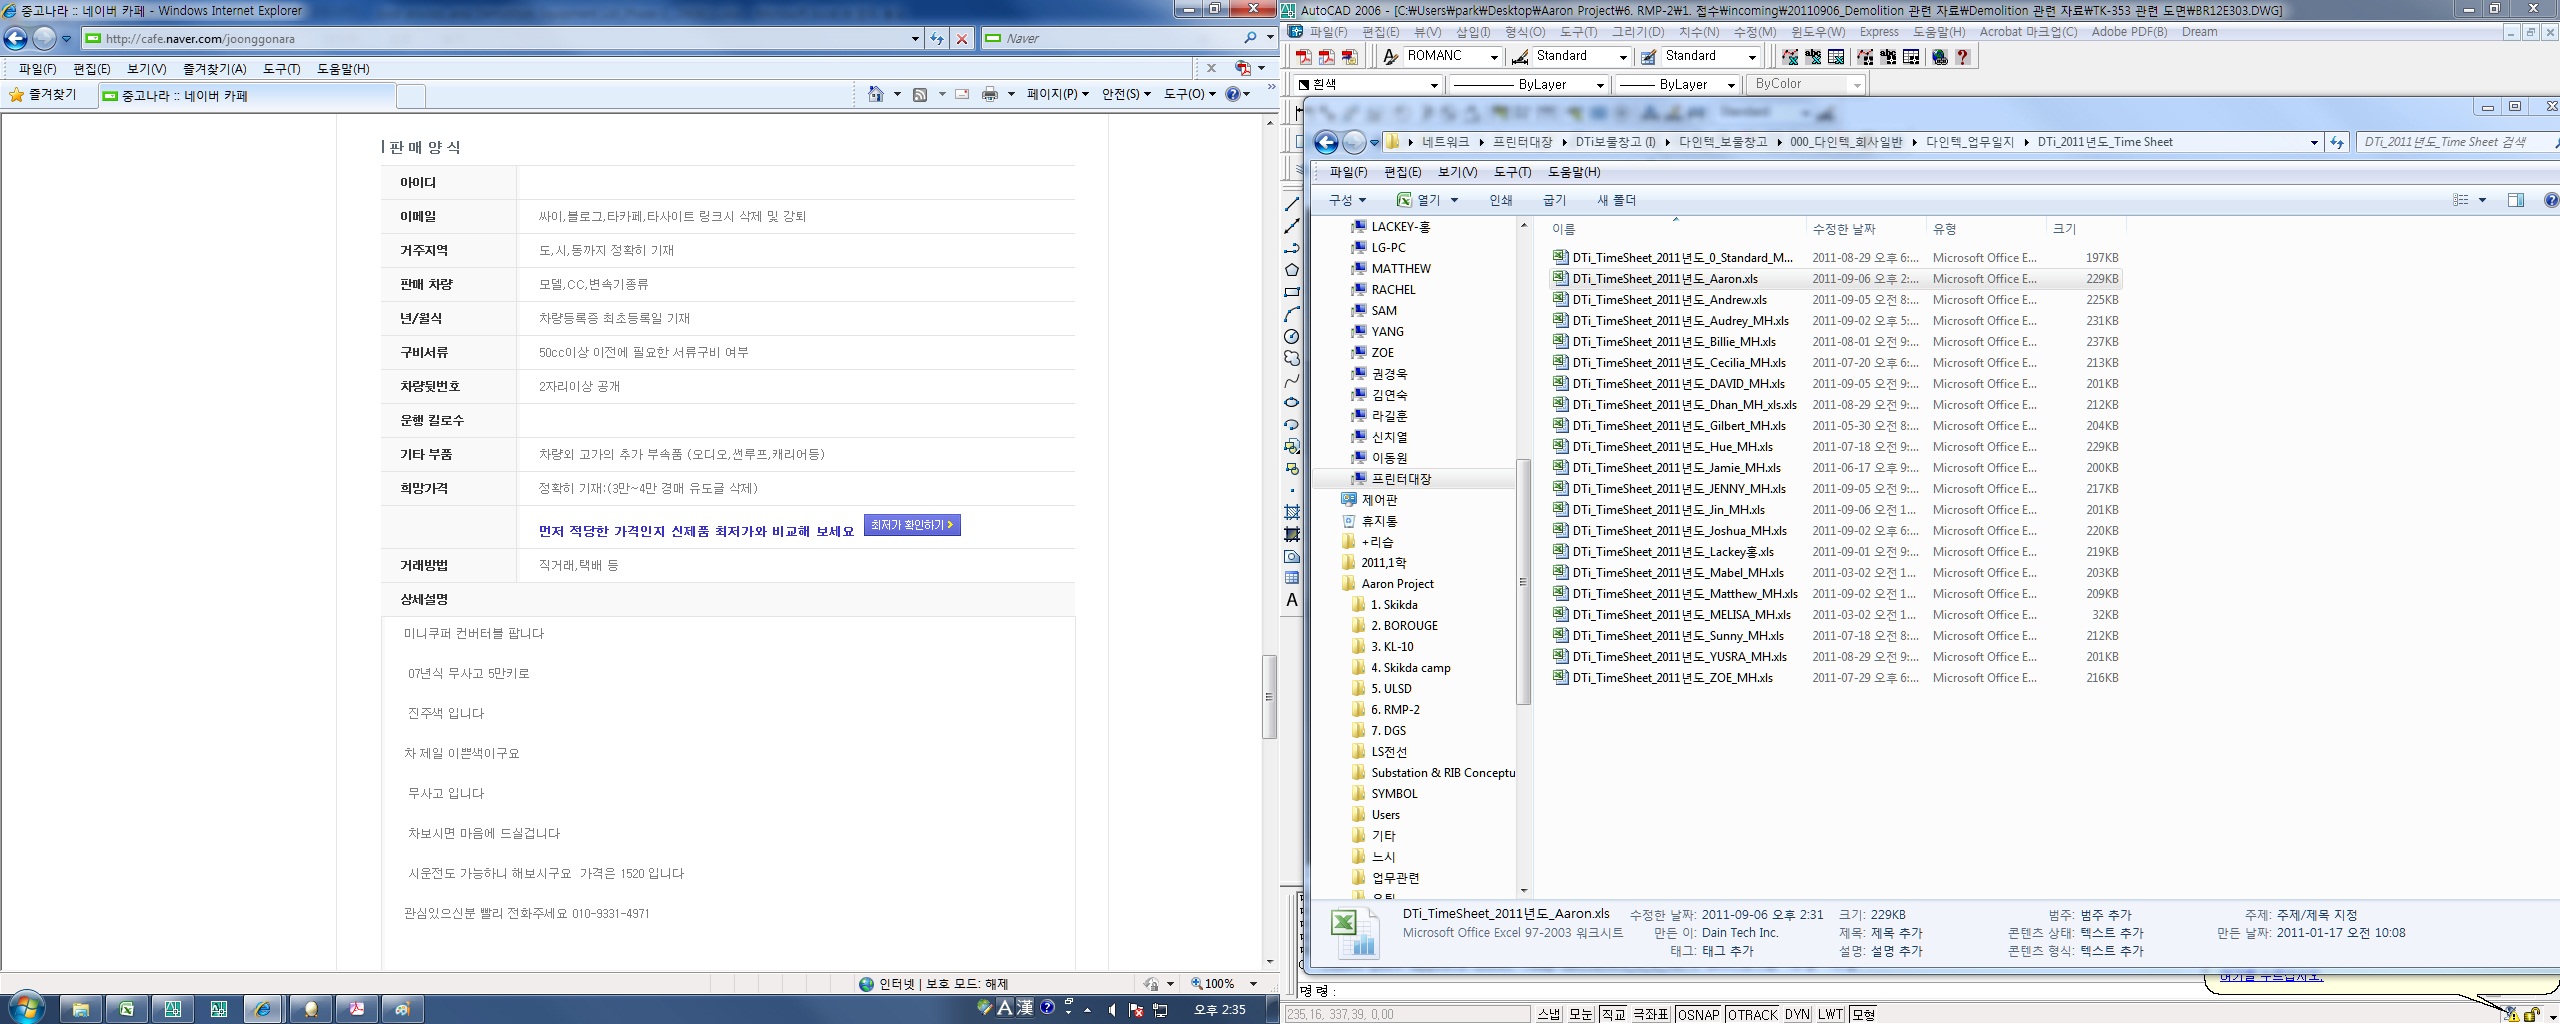Image resolution: width=2560 pixels, height=1024 pixels.
Task: Select the AutoCAD Circle draw tool
Action: coord(1292,336)
